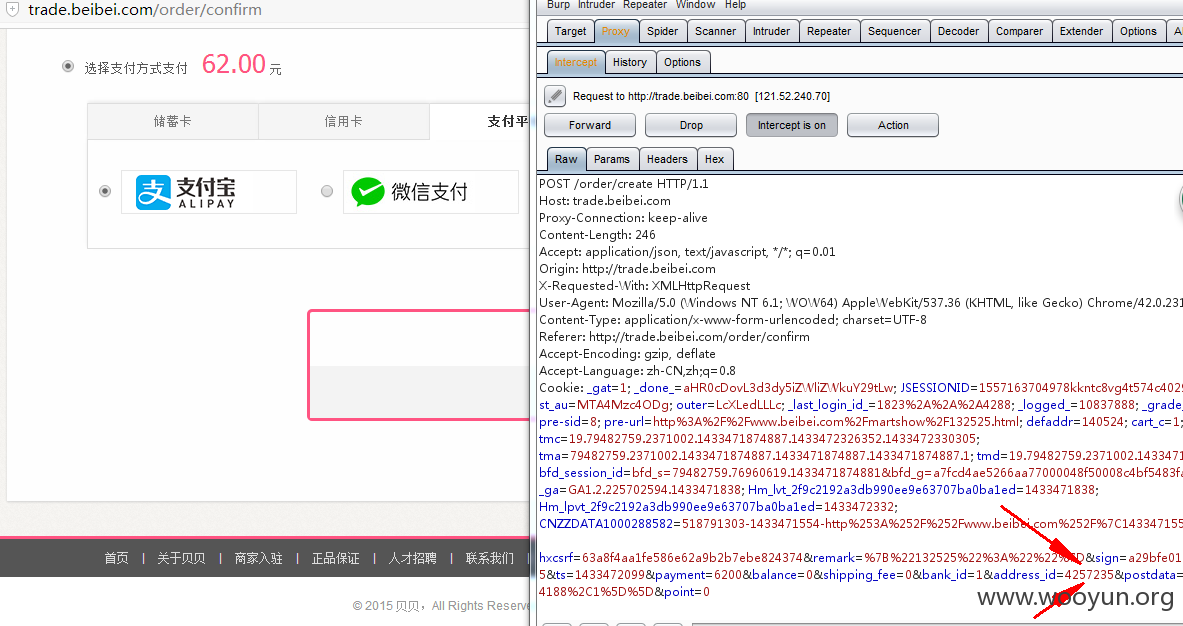
Task: Open the 联系我们 footer link
Action: click(x=490, y=558)
